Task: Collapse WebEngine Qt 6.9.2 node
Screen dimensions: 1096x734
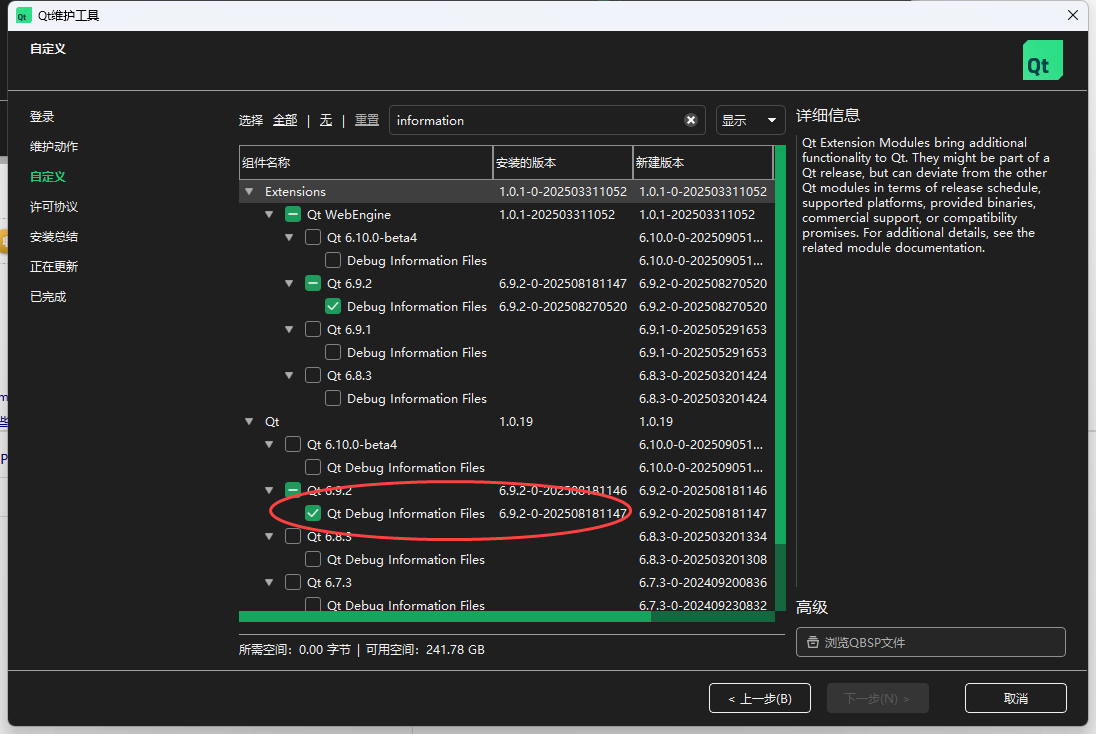Action: (289, 284)
